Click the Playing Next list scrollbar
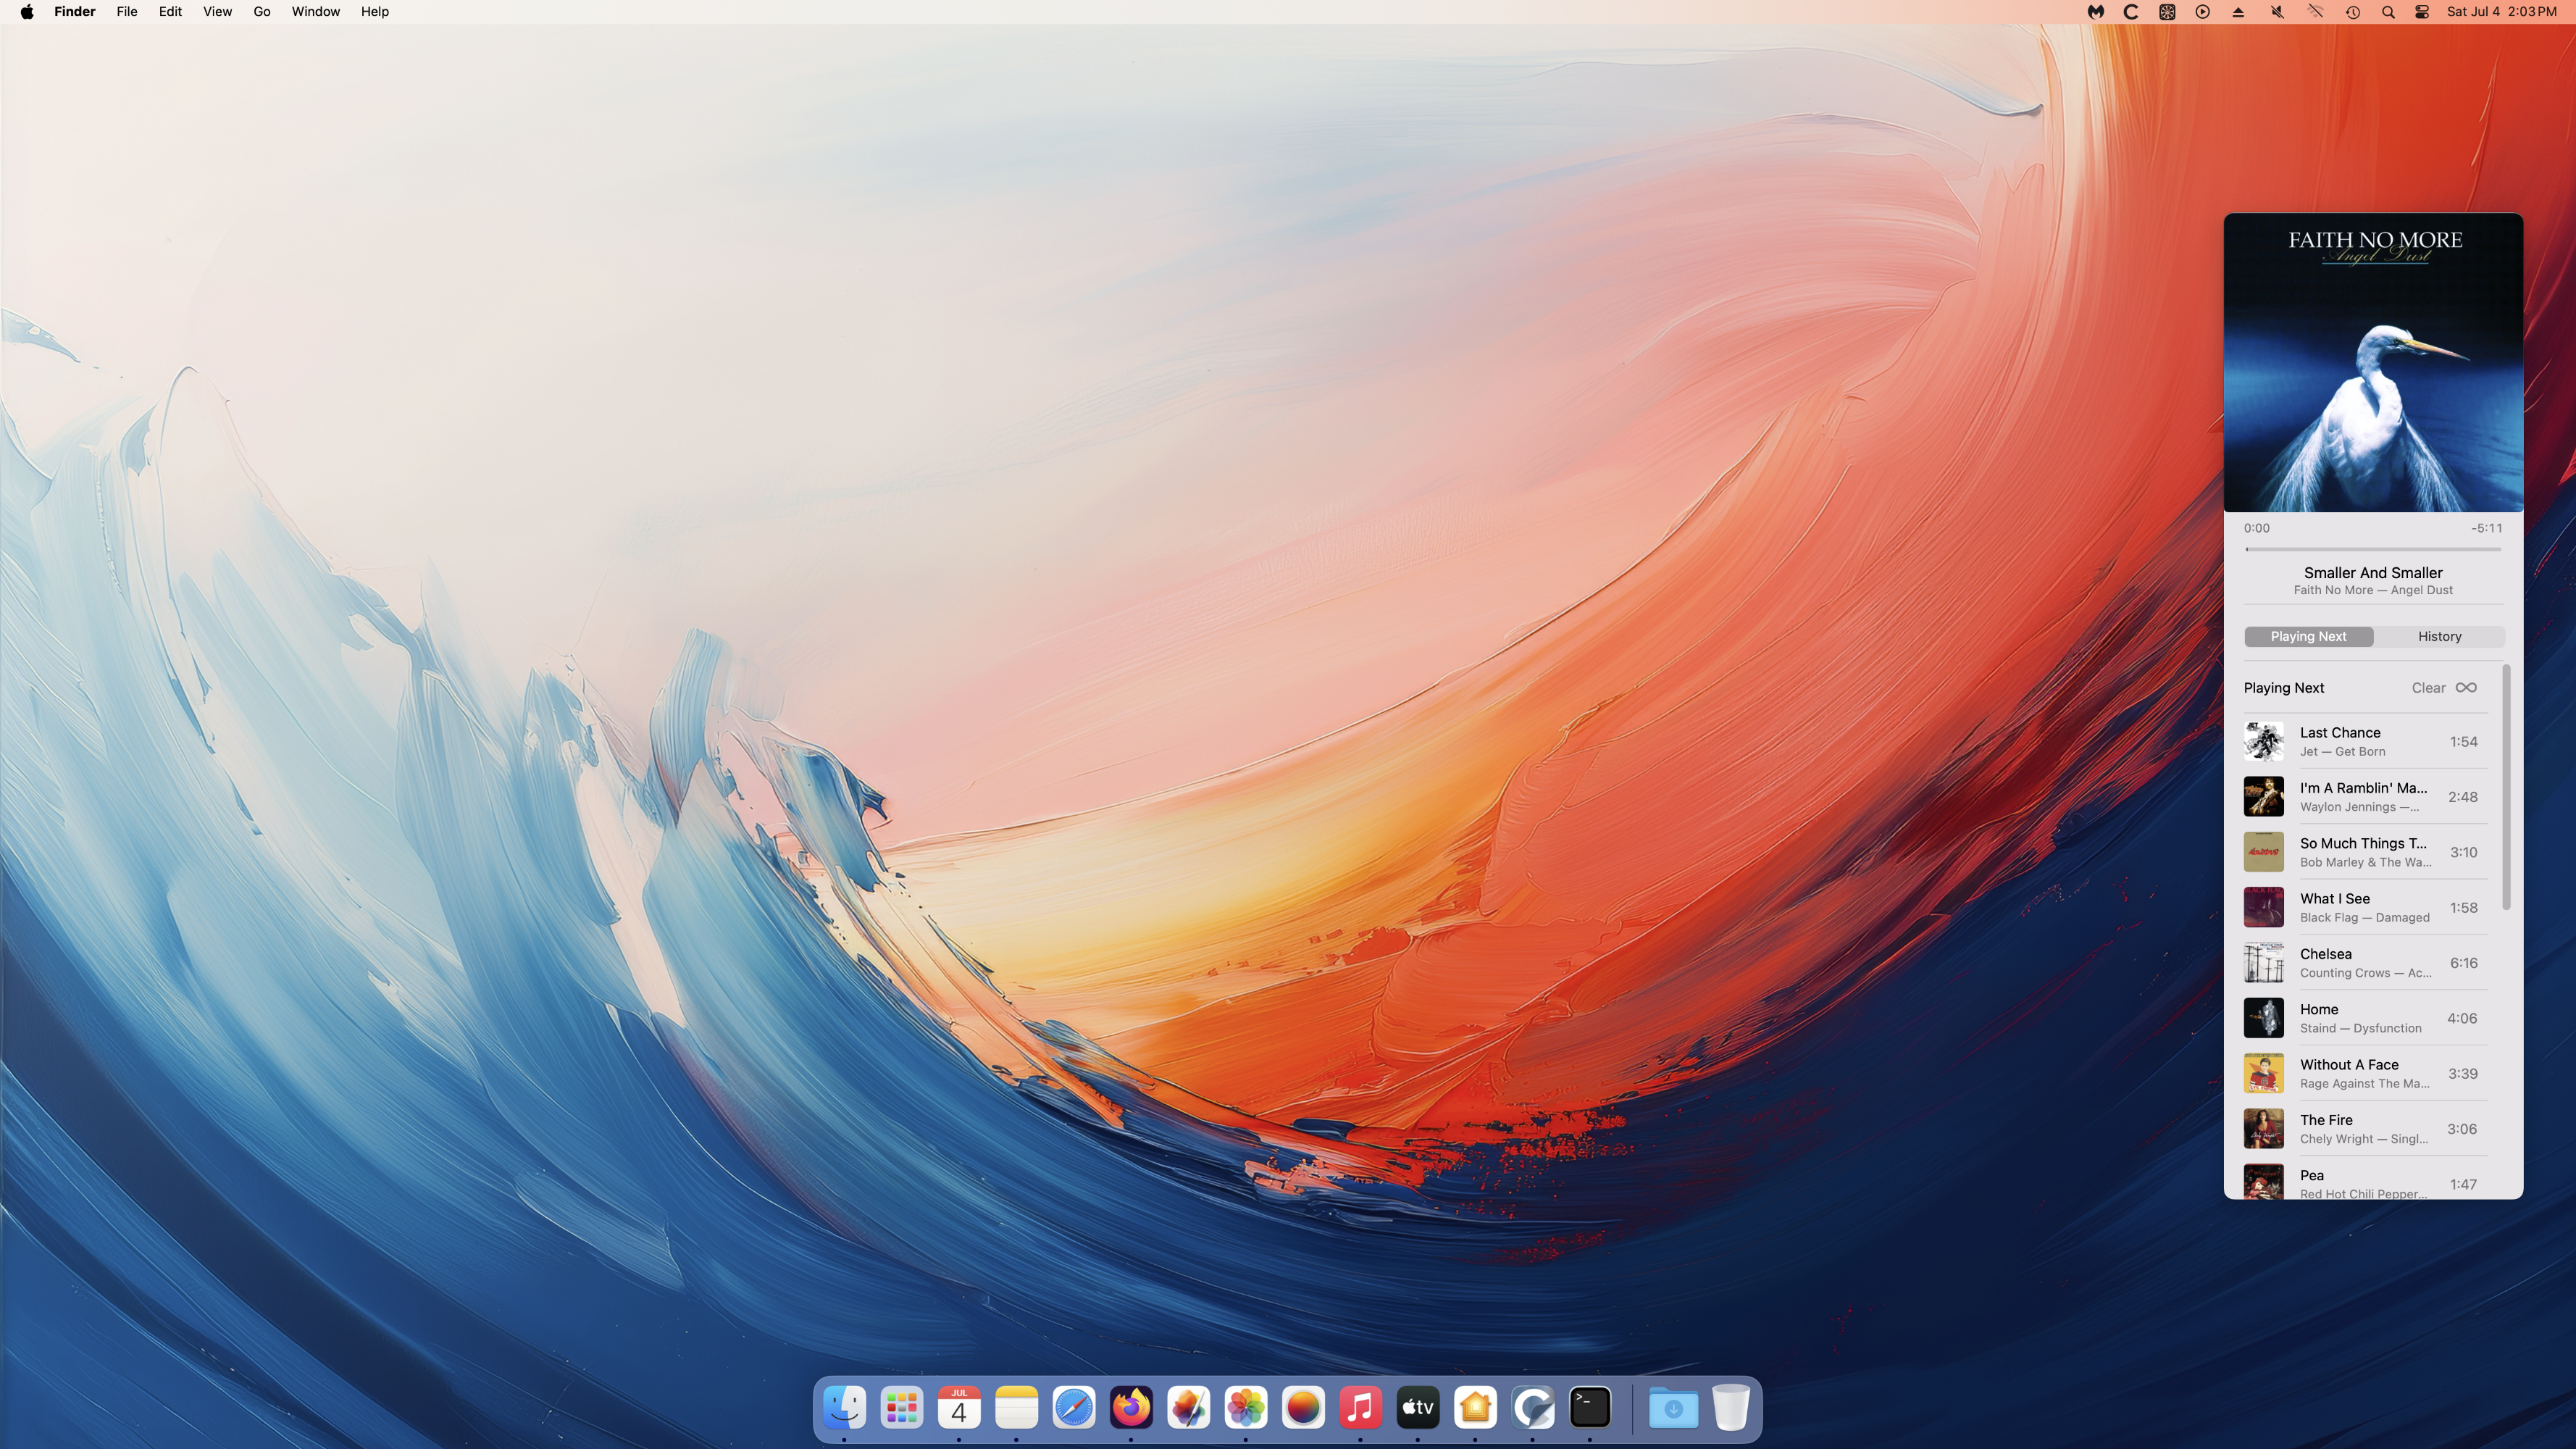 point(2506,787)
